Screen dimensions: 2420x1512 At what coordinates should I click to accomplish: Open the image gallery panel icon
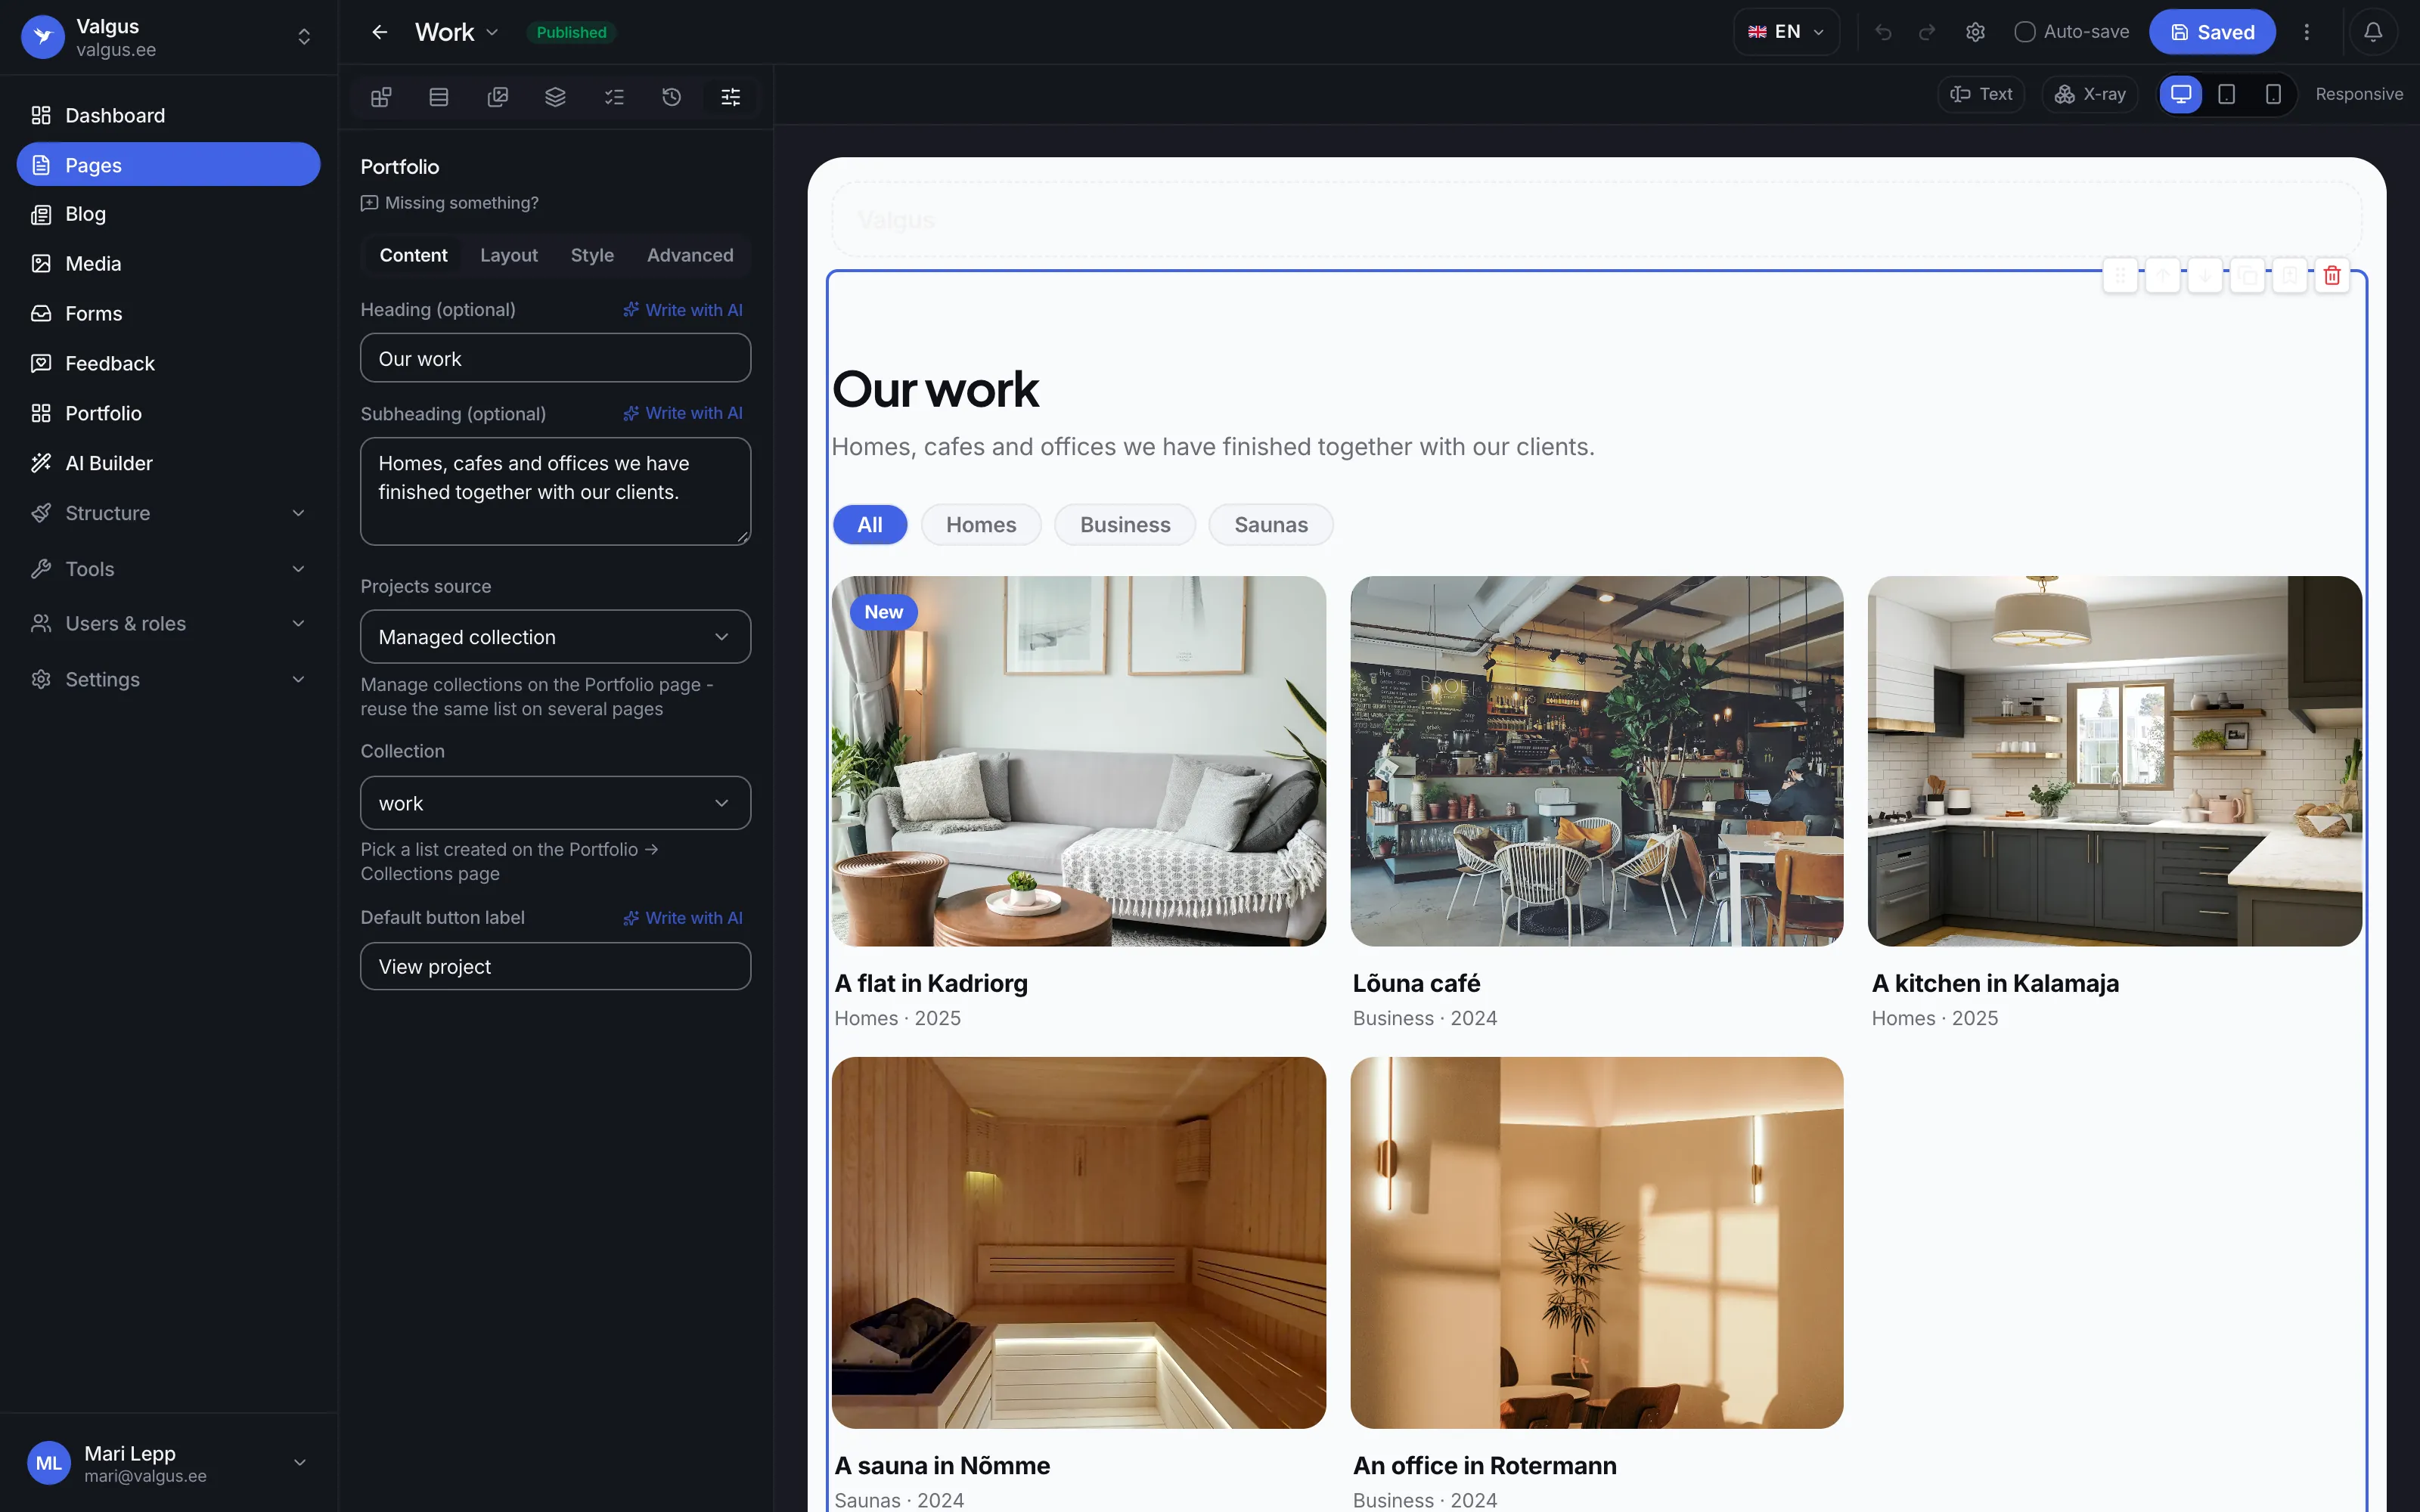497,97
